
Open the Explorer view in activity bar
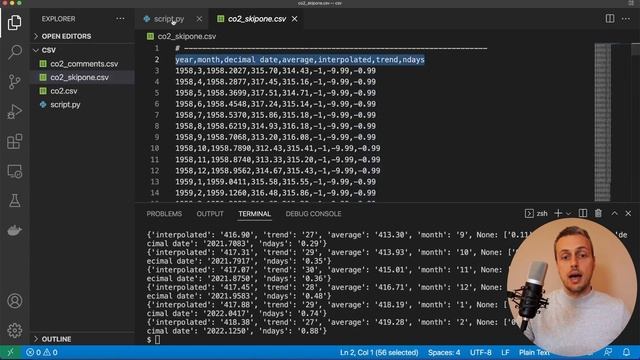coord(15,22)
